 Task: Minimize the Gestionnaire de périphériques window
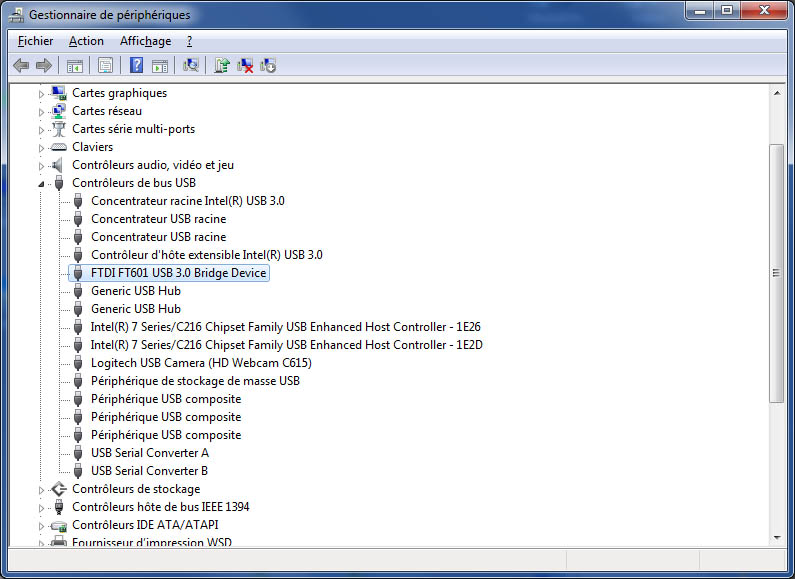pos(700,11)
